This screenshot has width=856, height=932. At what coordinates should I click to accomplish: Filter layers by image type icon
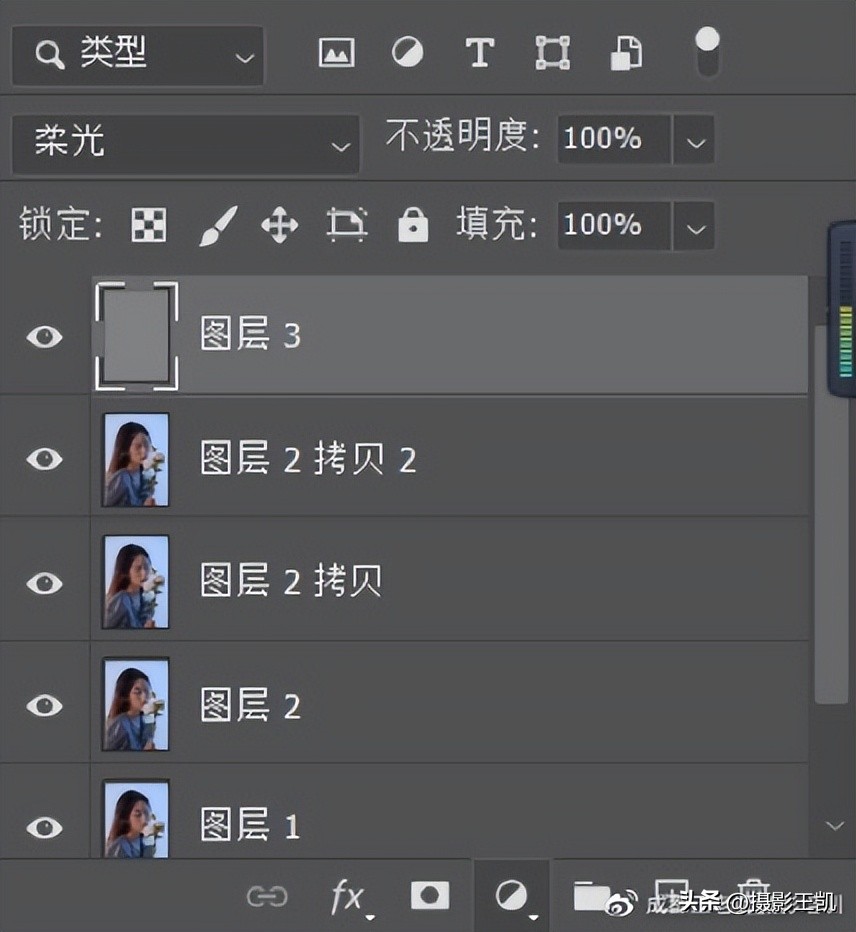(336, 54)
